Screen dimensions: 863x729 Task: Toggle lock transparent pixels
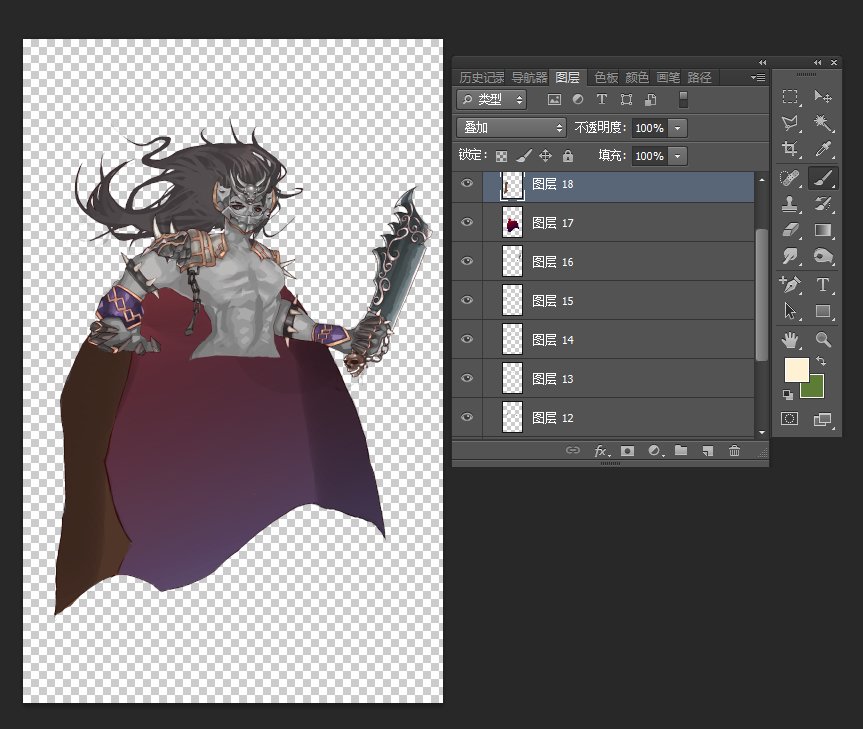pos(501,156)
